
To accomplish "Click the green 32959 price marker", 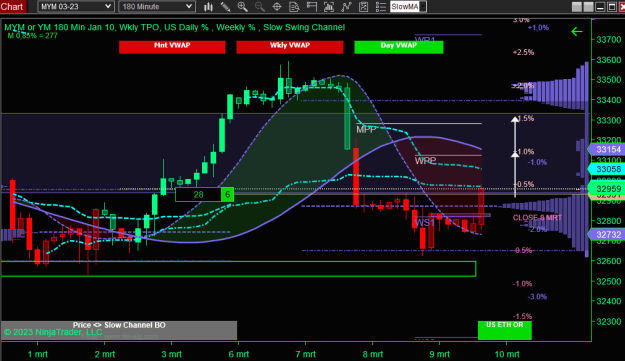I will click(607, 188).
